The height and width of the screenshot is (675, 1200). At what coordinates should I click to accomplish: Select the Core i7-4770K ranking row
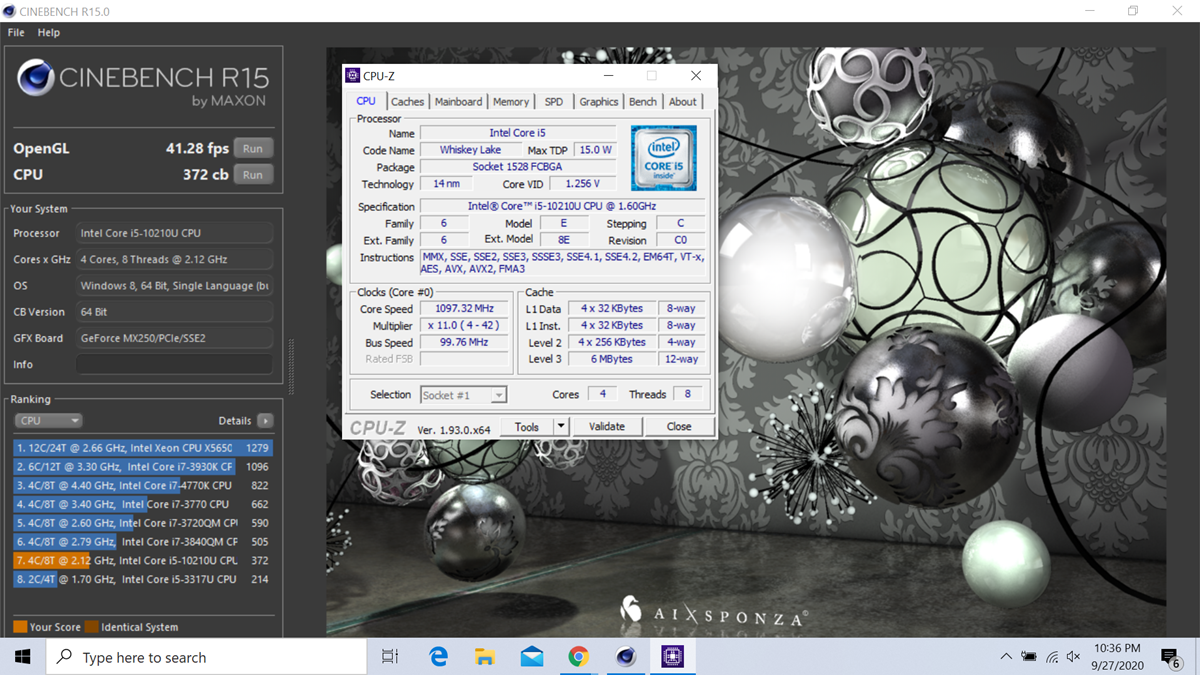(x=143, y=486)
